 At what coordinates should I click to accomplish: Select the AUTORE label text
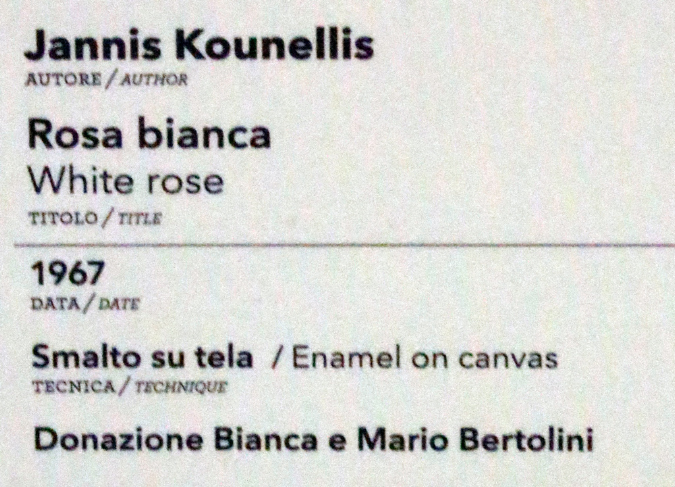pos(64,80)
